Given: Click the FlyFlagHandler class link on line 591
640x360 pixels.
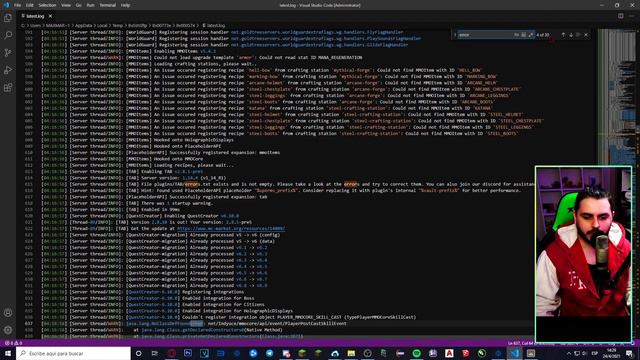Looking at the screenshot, I should click(317, 32).
